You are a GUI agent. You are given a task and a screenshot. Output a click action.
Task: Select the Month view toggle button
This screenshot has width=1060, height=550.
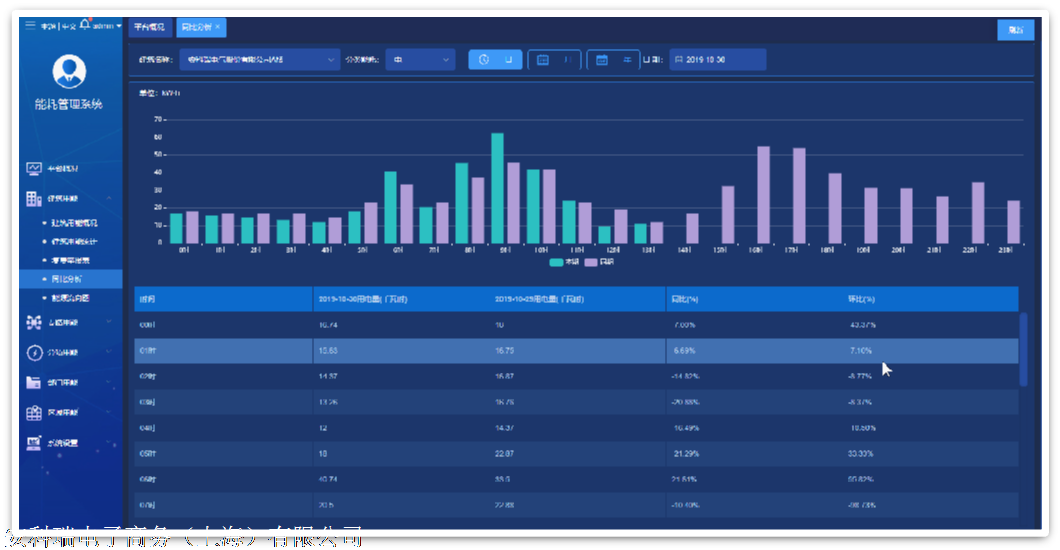pyautogui.click(x=554, y=59)
